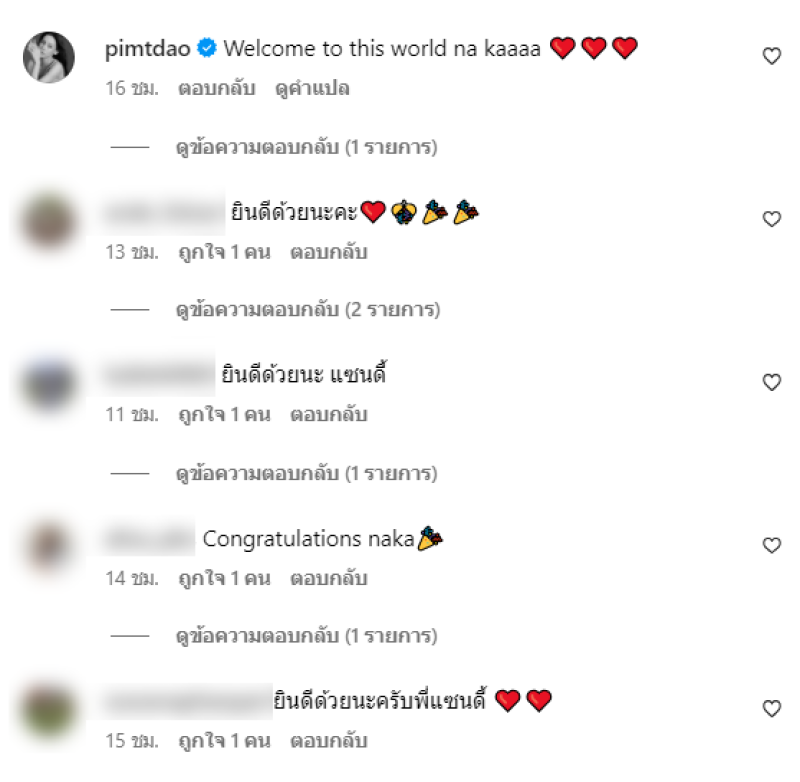
Task: Expand the 1 reply under pimtdao's comment
Action: [306, 147]
